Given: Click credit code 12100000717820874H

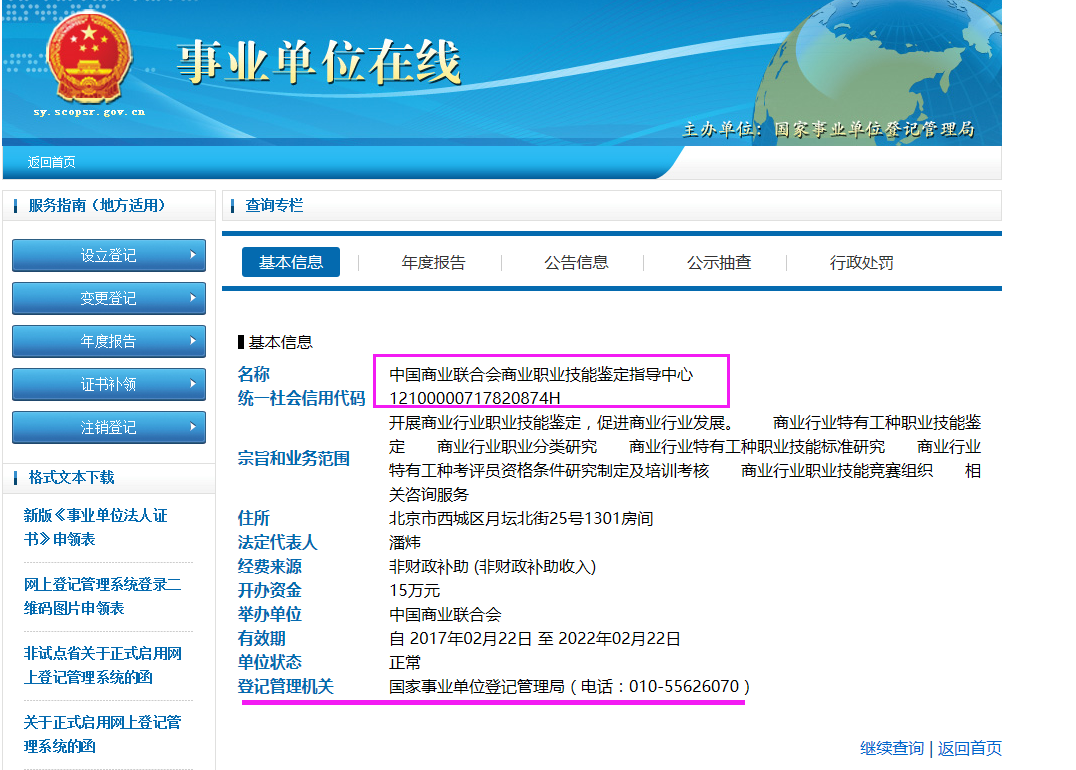Looking at the screenshot, I should 475,398.
